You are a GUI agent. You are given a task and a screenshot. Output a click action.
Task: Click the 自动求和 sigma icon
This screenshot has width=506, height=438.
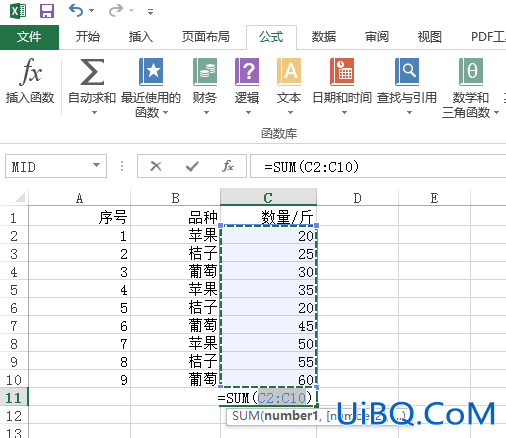click(x=92, y=72)
